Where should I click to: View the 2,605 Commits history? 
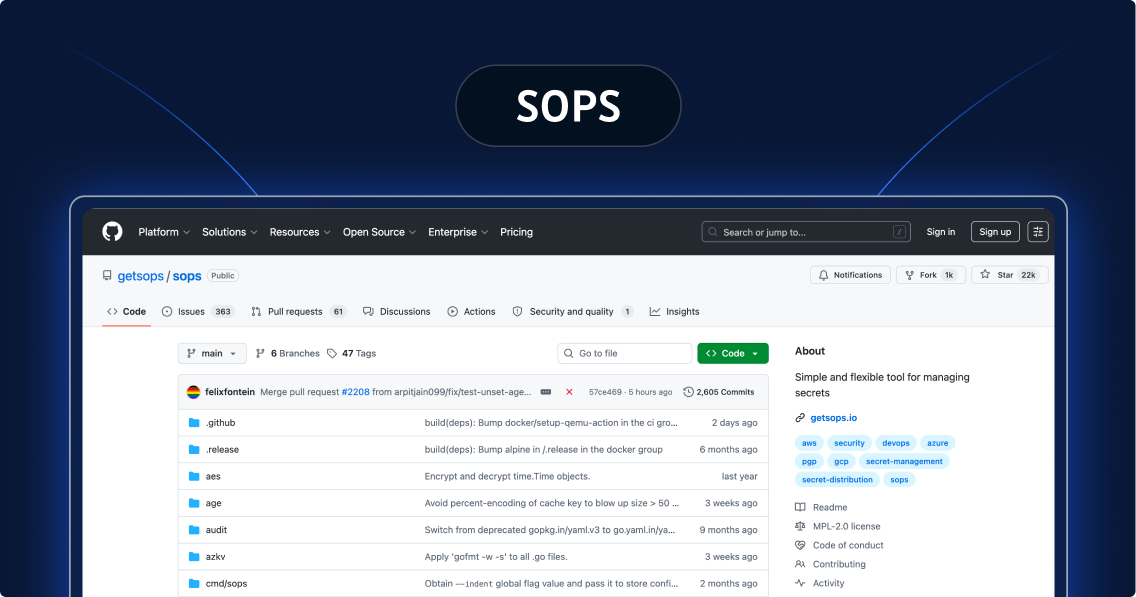[x=719, y=392]
